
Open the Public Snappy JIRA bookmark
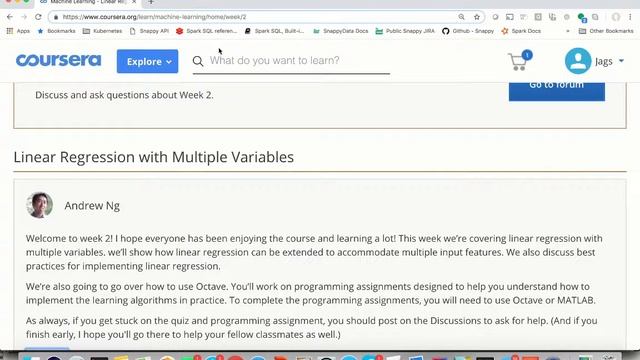point(405,31)
